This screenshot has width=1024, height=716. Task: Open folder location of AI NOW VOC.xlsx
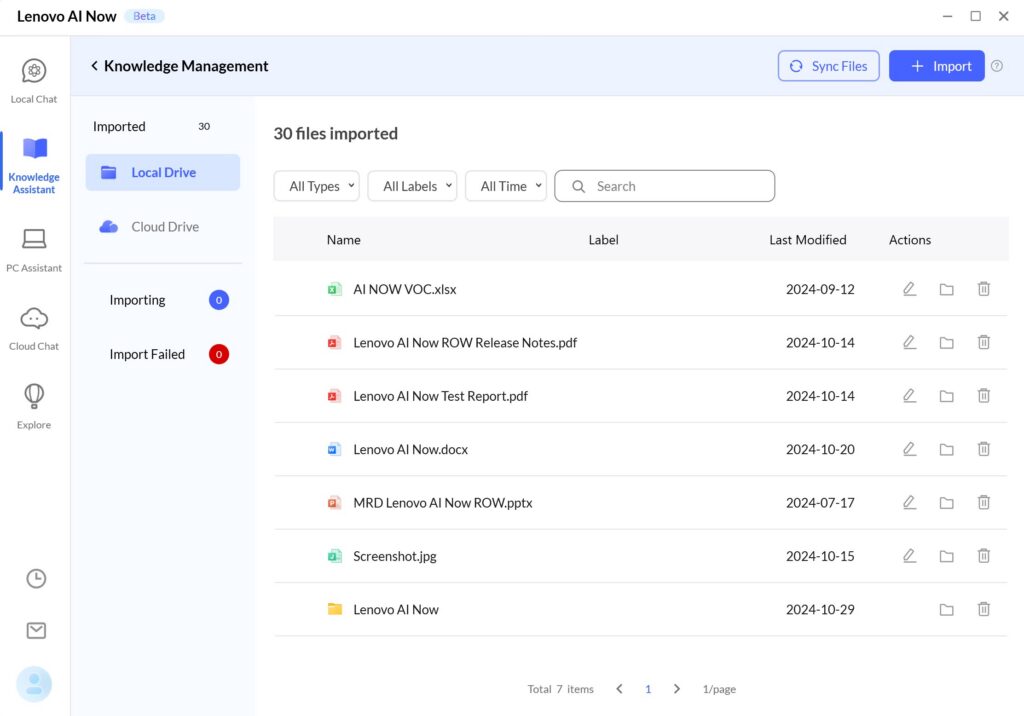(x=946, y=289)
